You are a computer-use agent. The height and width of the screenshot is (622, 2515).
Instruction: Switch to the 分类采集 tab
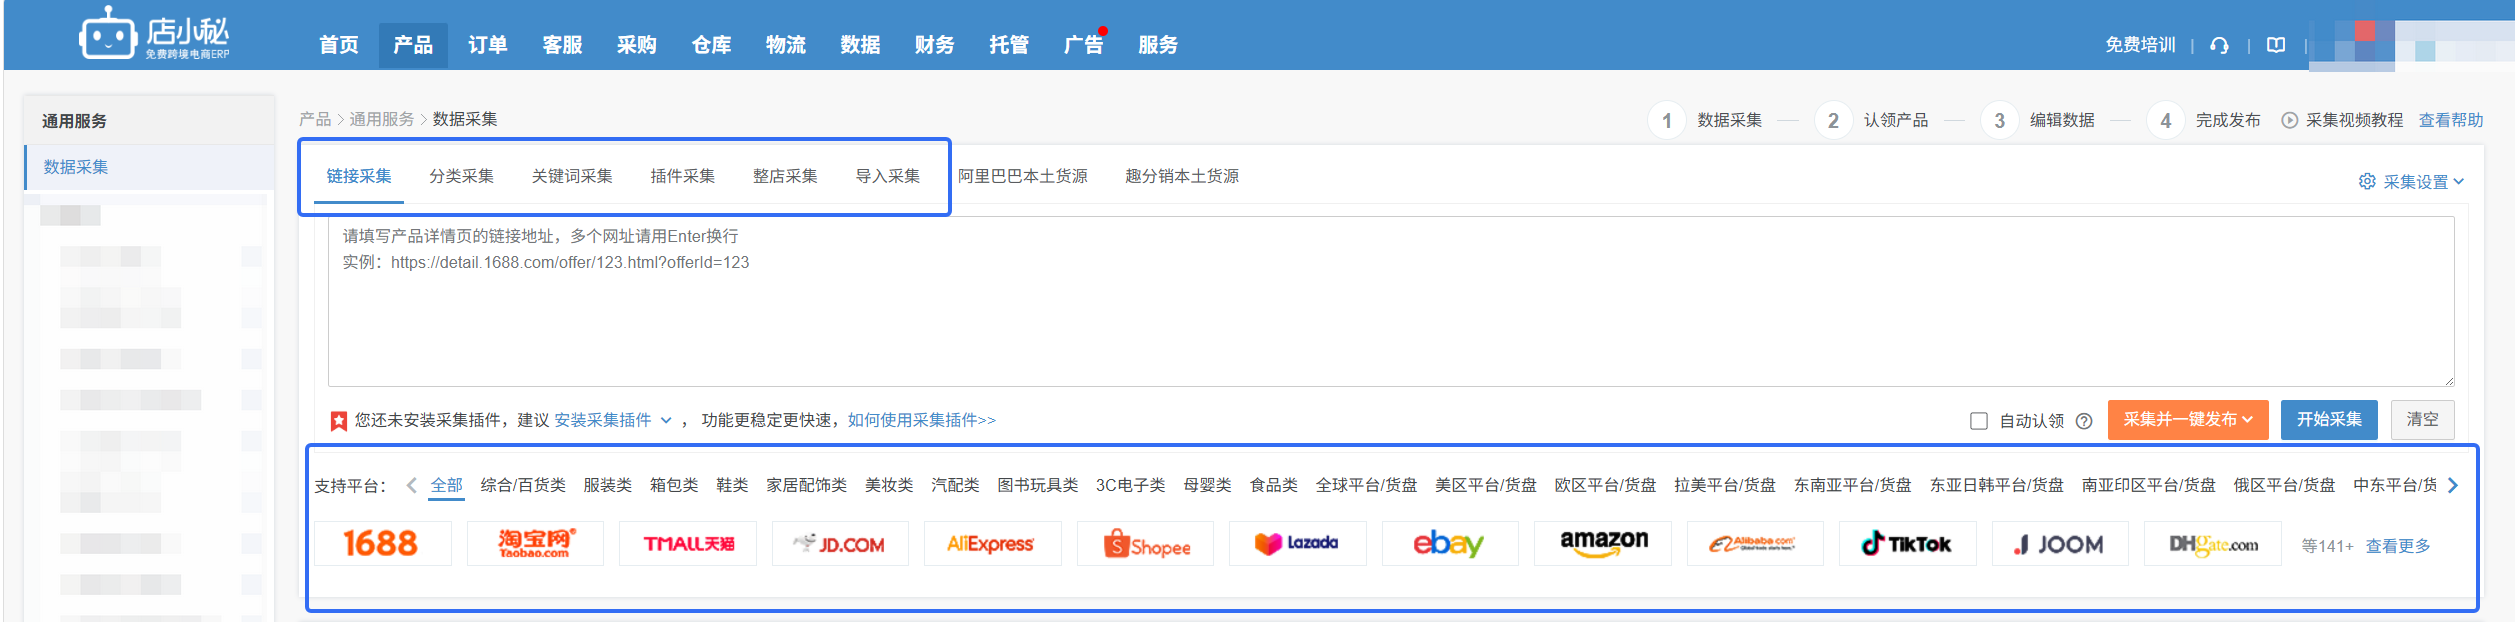[x=462, y=176]
